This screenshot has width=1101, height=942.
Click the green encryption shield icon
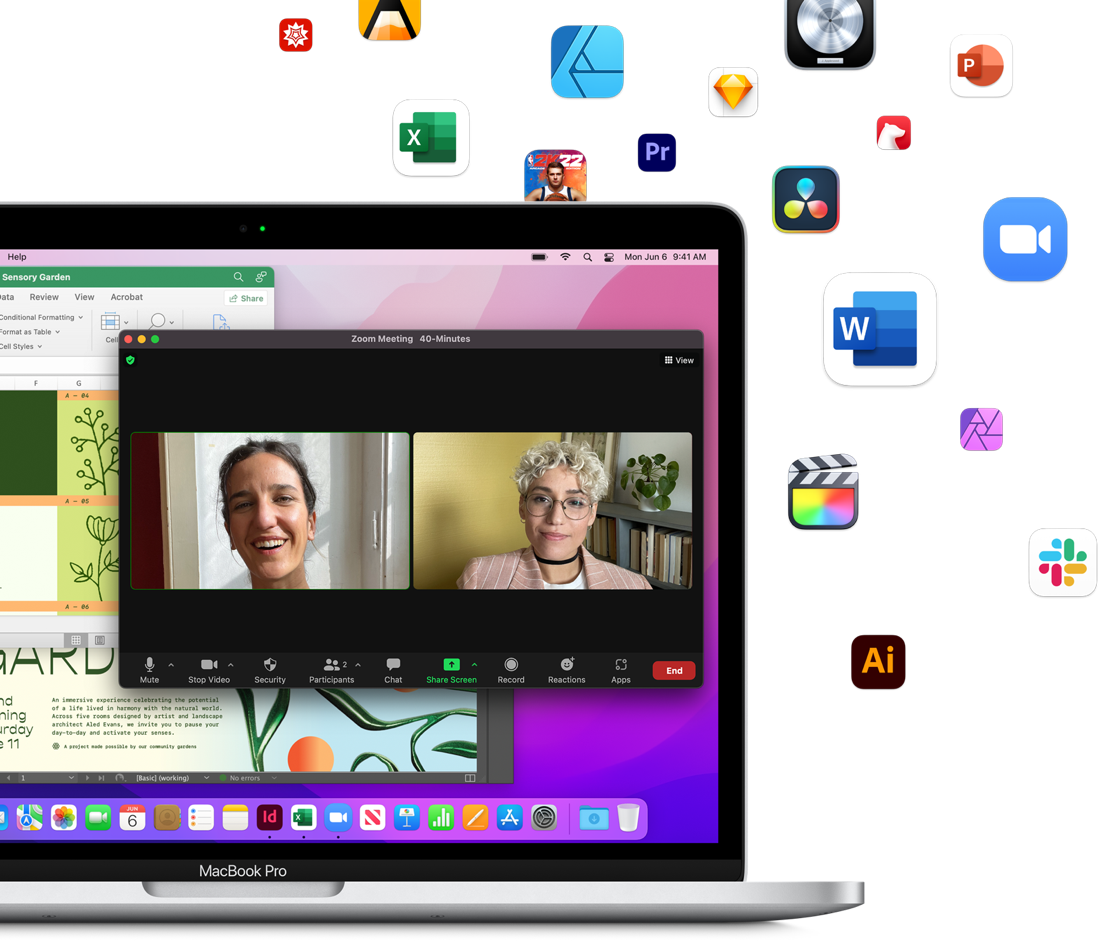coord(130,360)
